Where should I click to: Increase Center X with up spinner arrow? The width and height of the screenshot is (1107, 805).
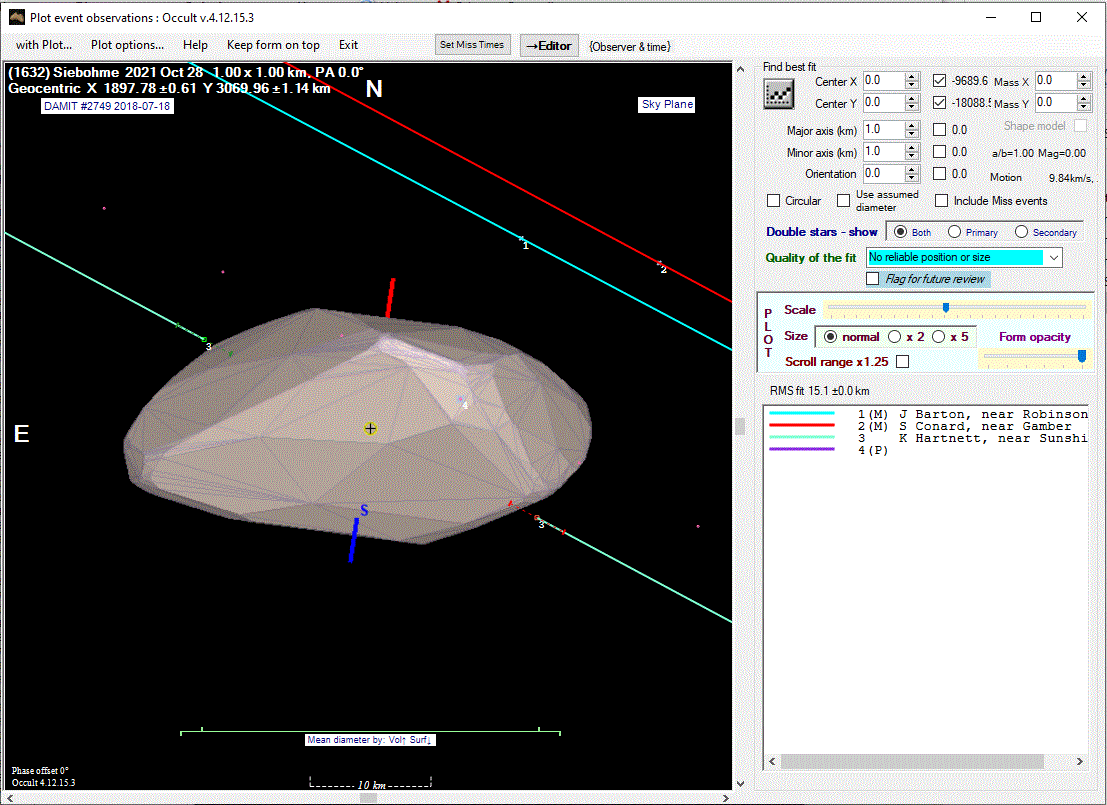(911, 76)
